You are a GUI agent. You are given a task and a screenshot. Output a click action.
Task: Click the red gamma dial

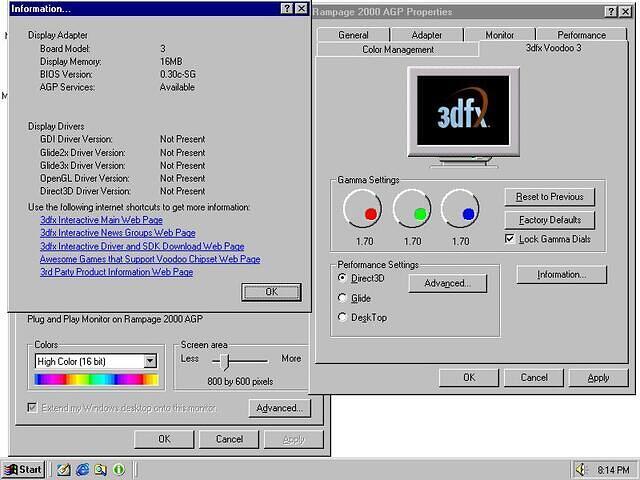[x=363, y=210]
